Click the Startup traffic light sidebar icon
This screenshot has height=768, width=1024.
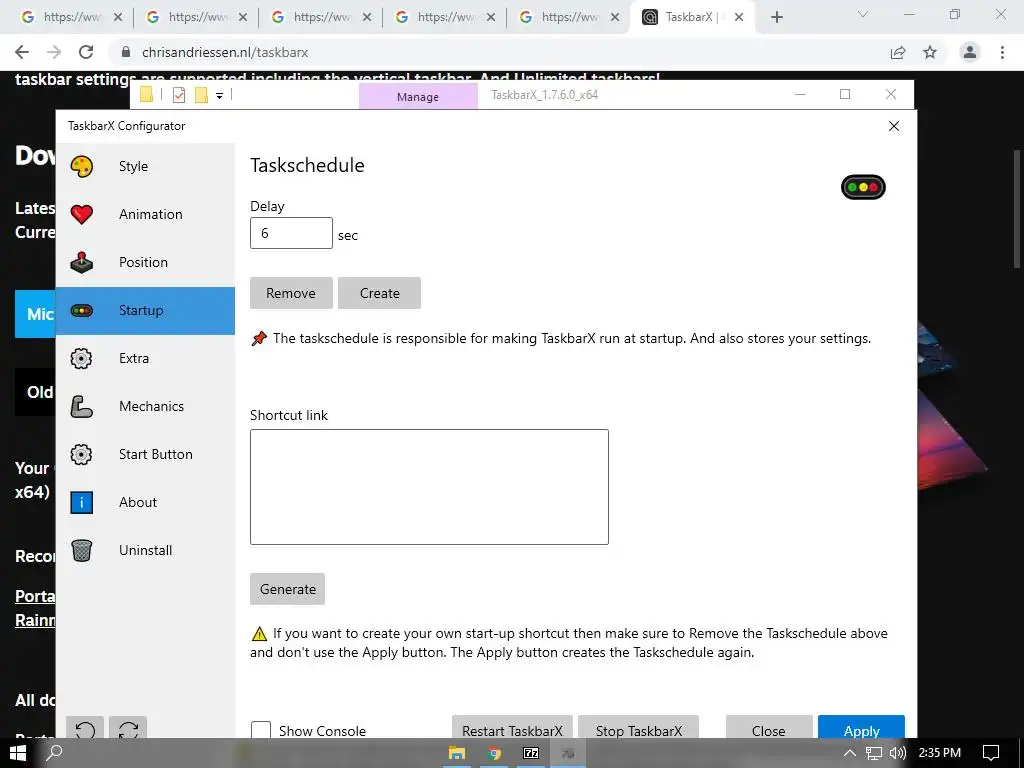click(x=82, y=310)
